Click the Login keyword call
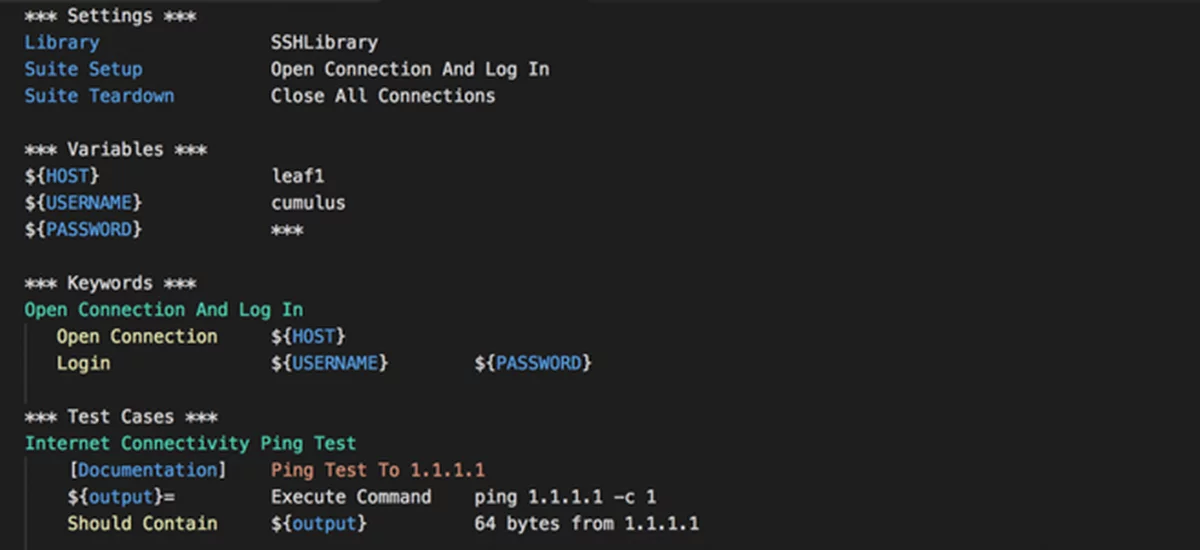1200x550 pixels. click(x=83, y=364)
